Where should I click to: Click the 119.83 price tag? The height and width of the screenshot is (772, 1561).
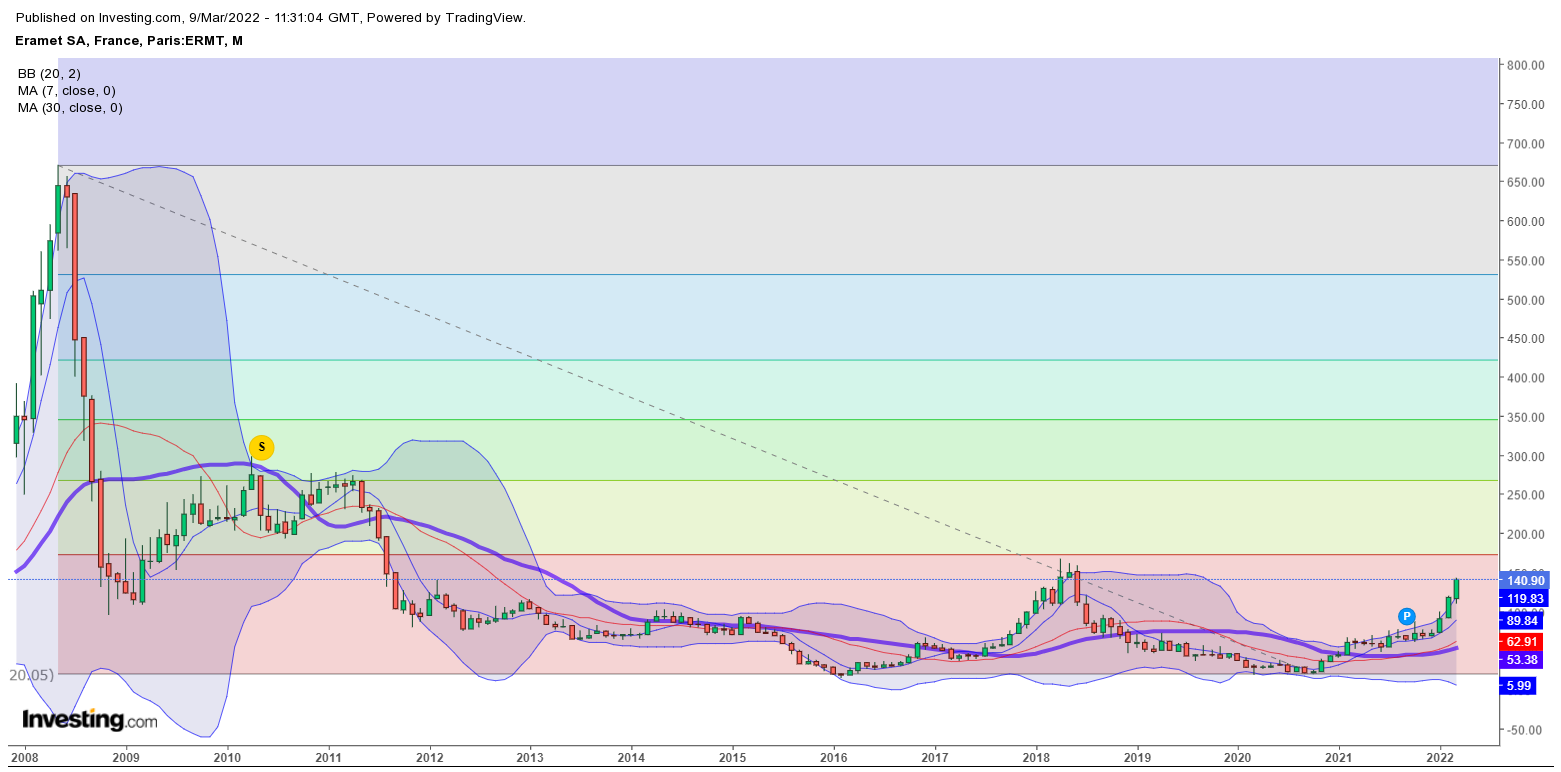pyautogui.click(x=1526, y=598)
